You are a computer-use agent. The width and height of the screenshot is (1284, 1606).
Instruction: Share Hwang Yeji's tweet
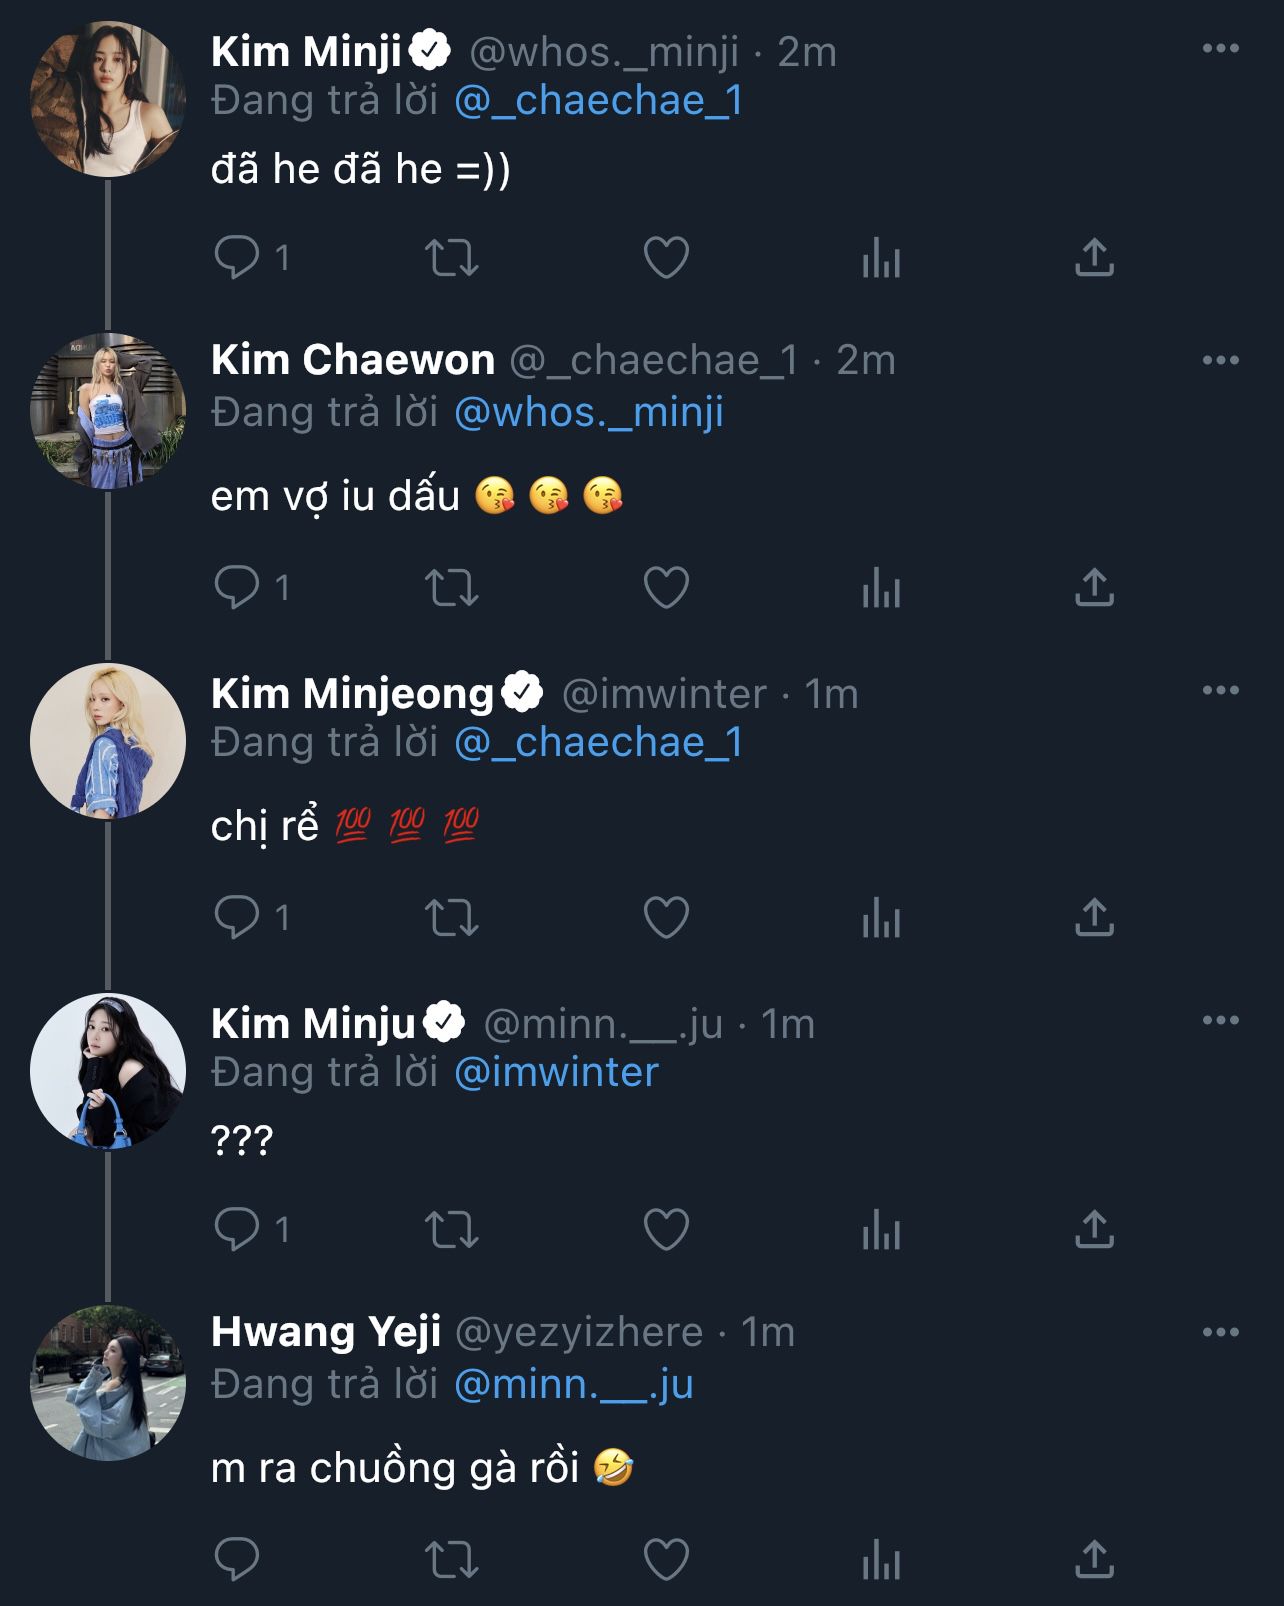(x=1094, y=1559)
